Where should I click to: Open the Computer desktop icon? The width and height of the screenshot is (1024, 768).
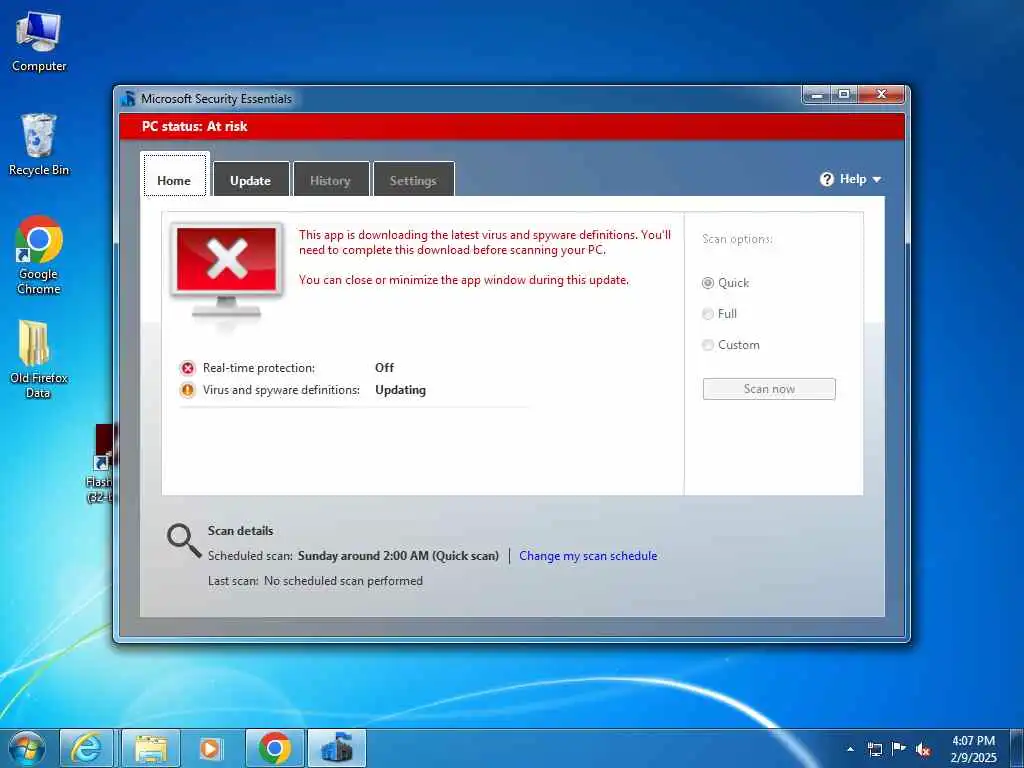pyautogui.click(x=39, y=42)
